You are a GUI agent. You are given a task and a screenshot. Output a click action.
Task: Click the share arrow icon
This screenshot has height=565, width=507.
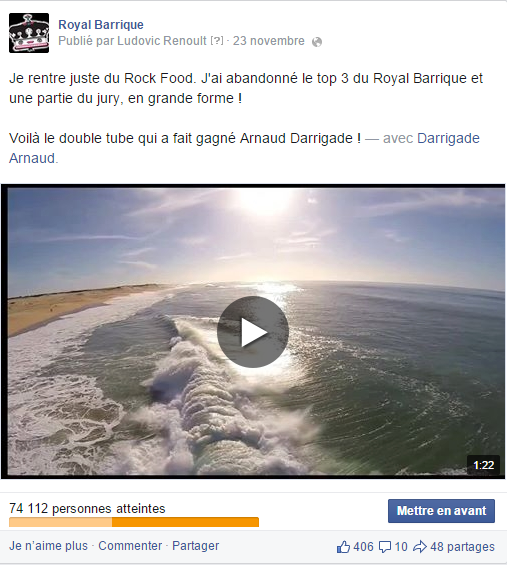point(419,547)
